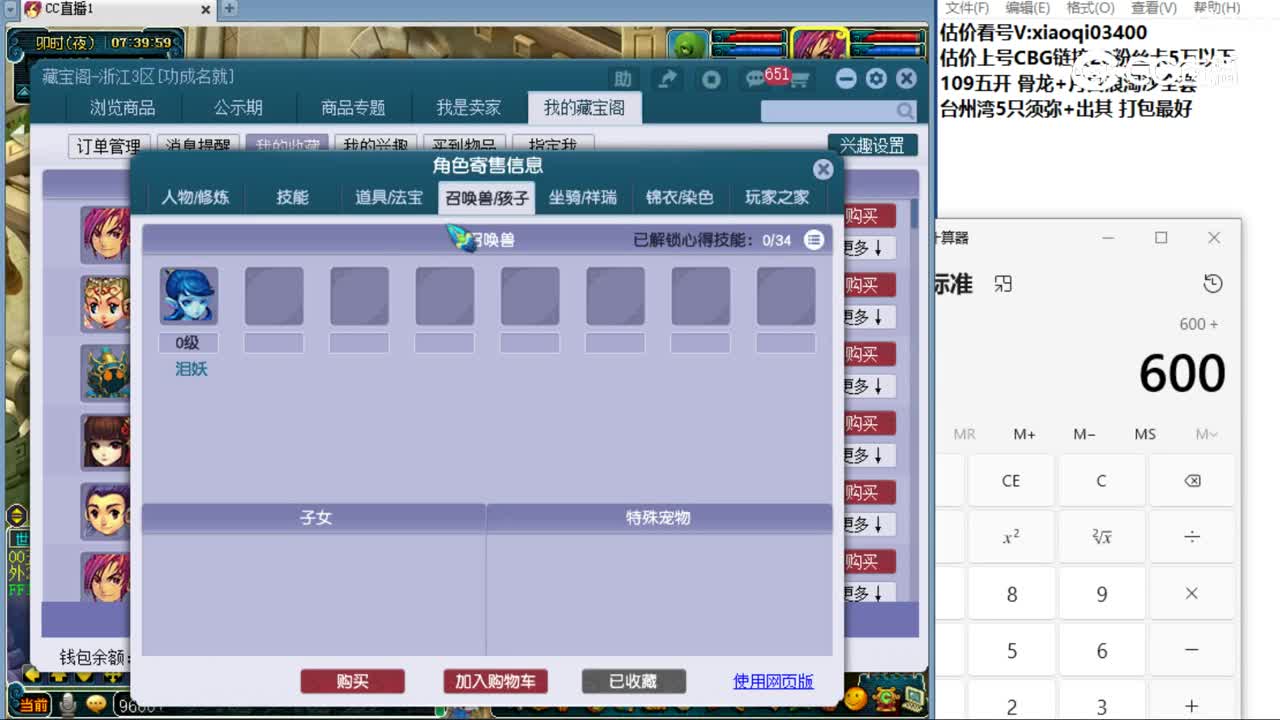Screen dimensions: 1280x720
Task: Click the yellow double-arrow icon on left sidebar
Action: coord(14,514)
